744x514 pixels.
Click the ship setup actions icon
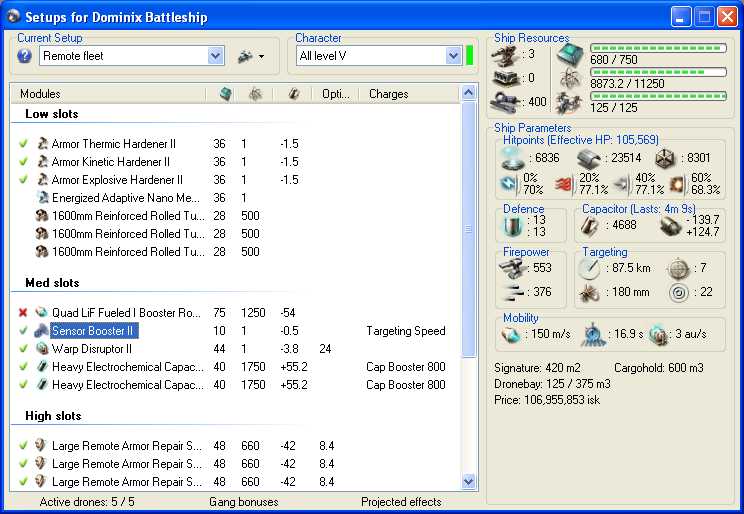pos(244,56)
